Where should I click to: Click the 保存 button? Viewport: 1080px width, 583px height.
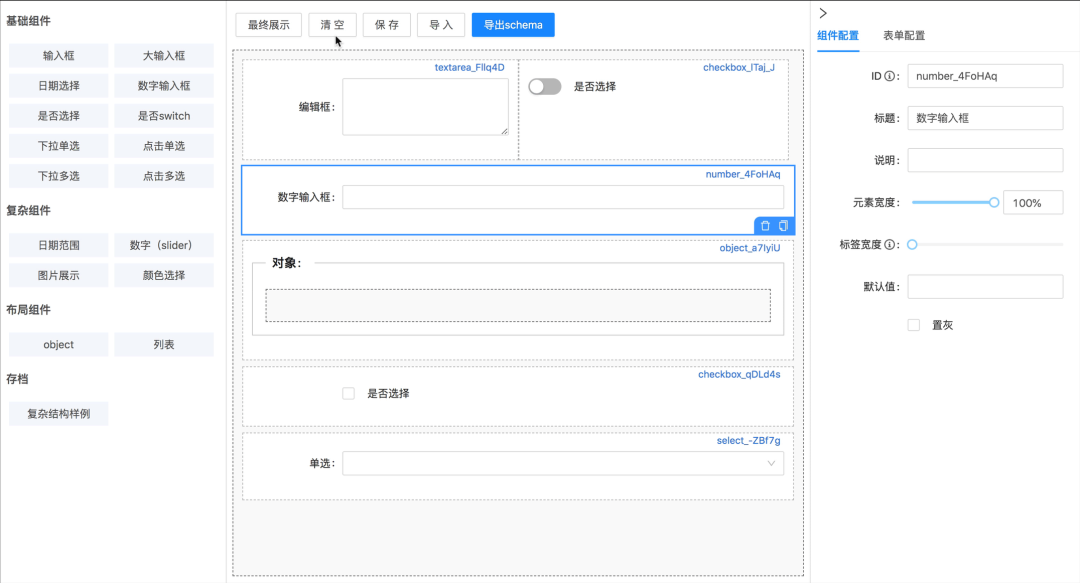pyautogui.click(x=386, y=25)
